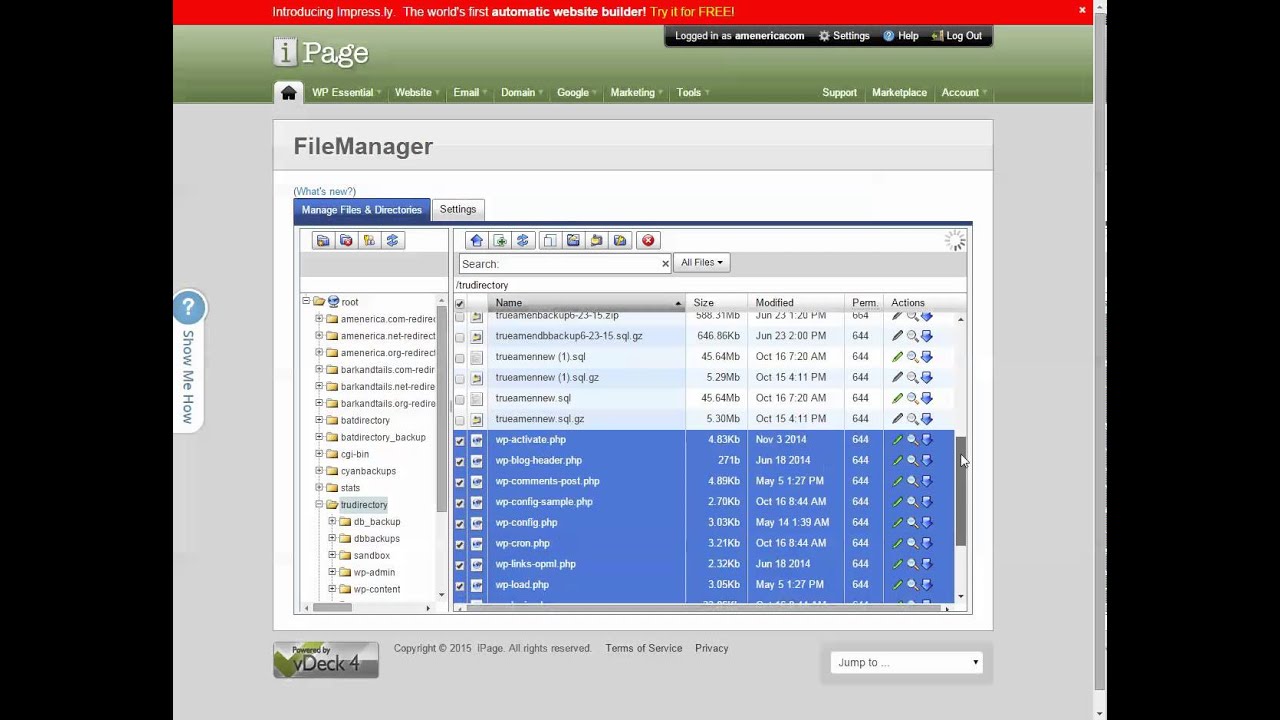
Task: Collapse the root tree node
Action: click(x=306, y=301)
